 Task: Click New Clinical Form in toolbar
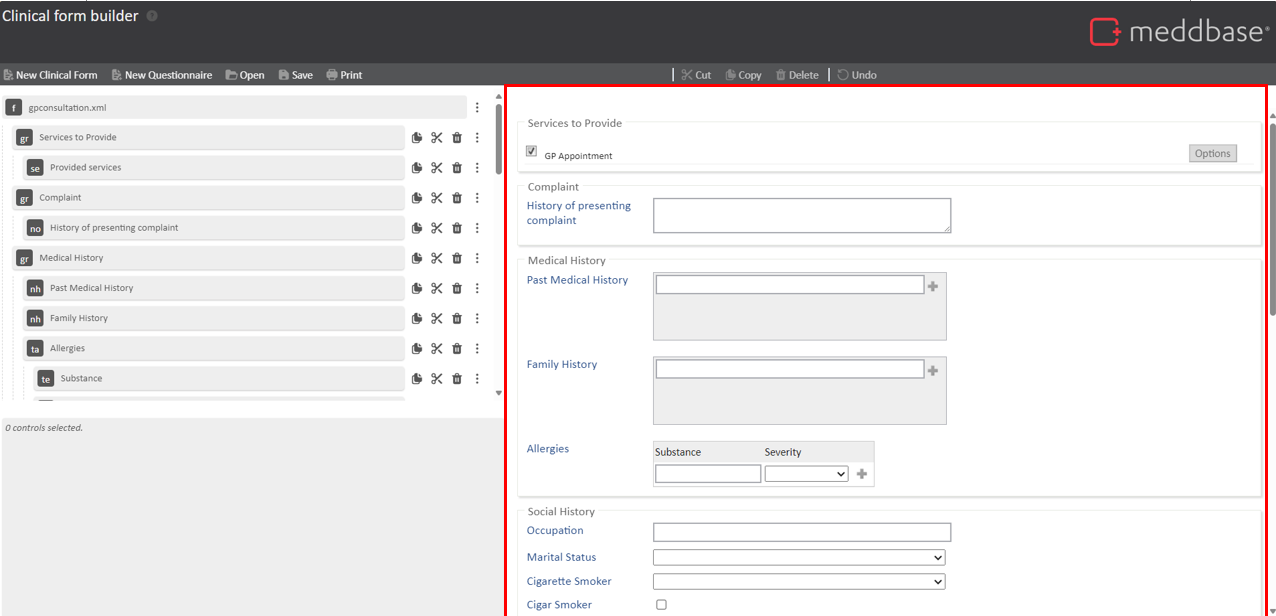(51, 75)
